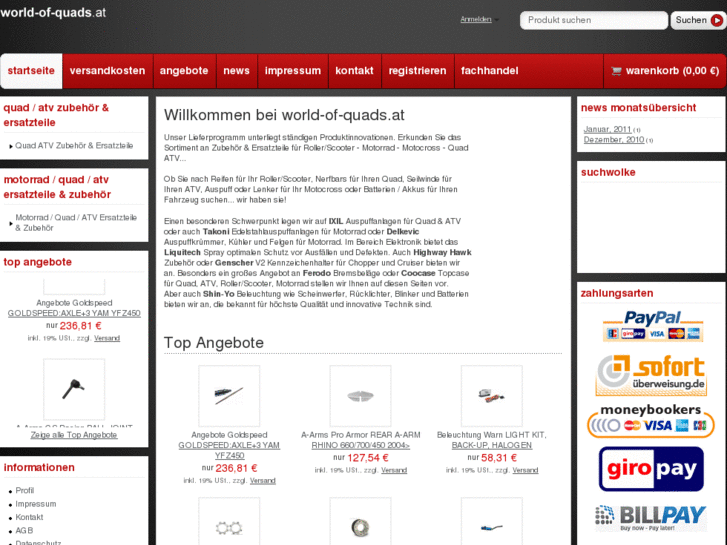727x545 pixels.
Task: Open the moneybookers payment logo
Action: click(x=650, y=421)
